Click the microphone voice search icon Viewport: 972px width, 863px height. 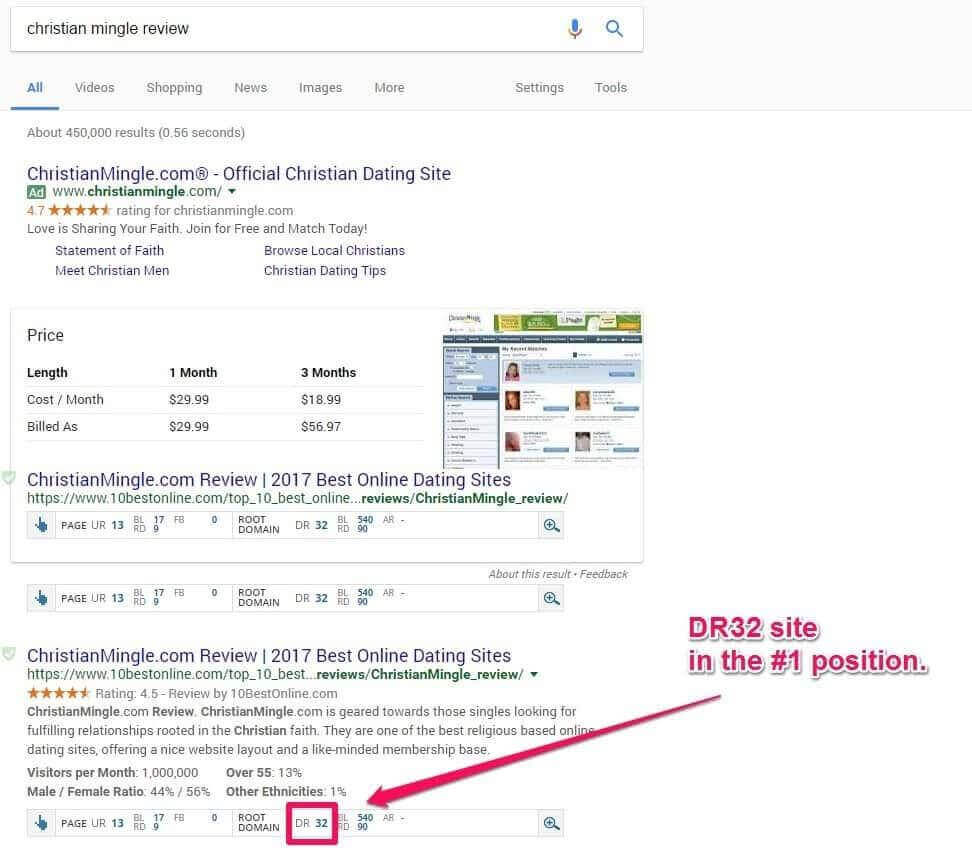coord(575,29)
